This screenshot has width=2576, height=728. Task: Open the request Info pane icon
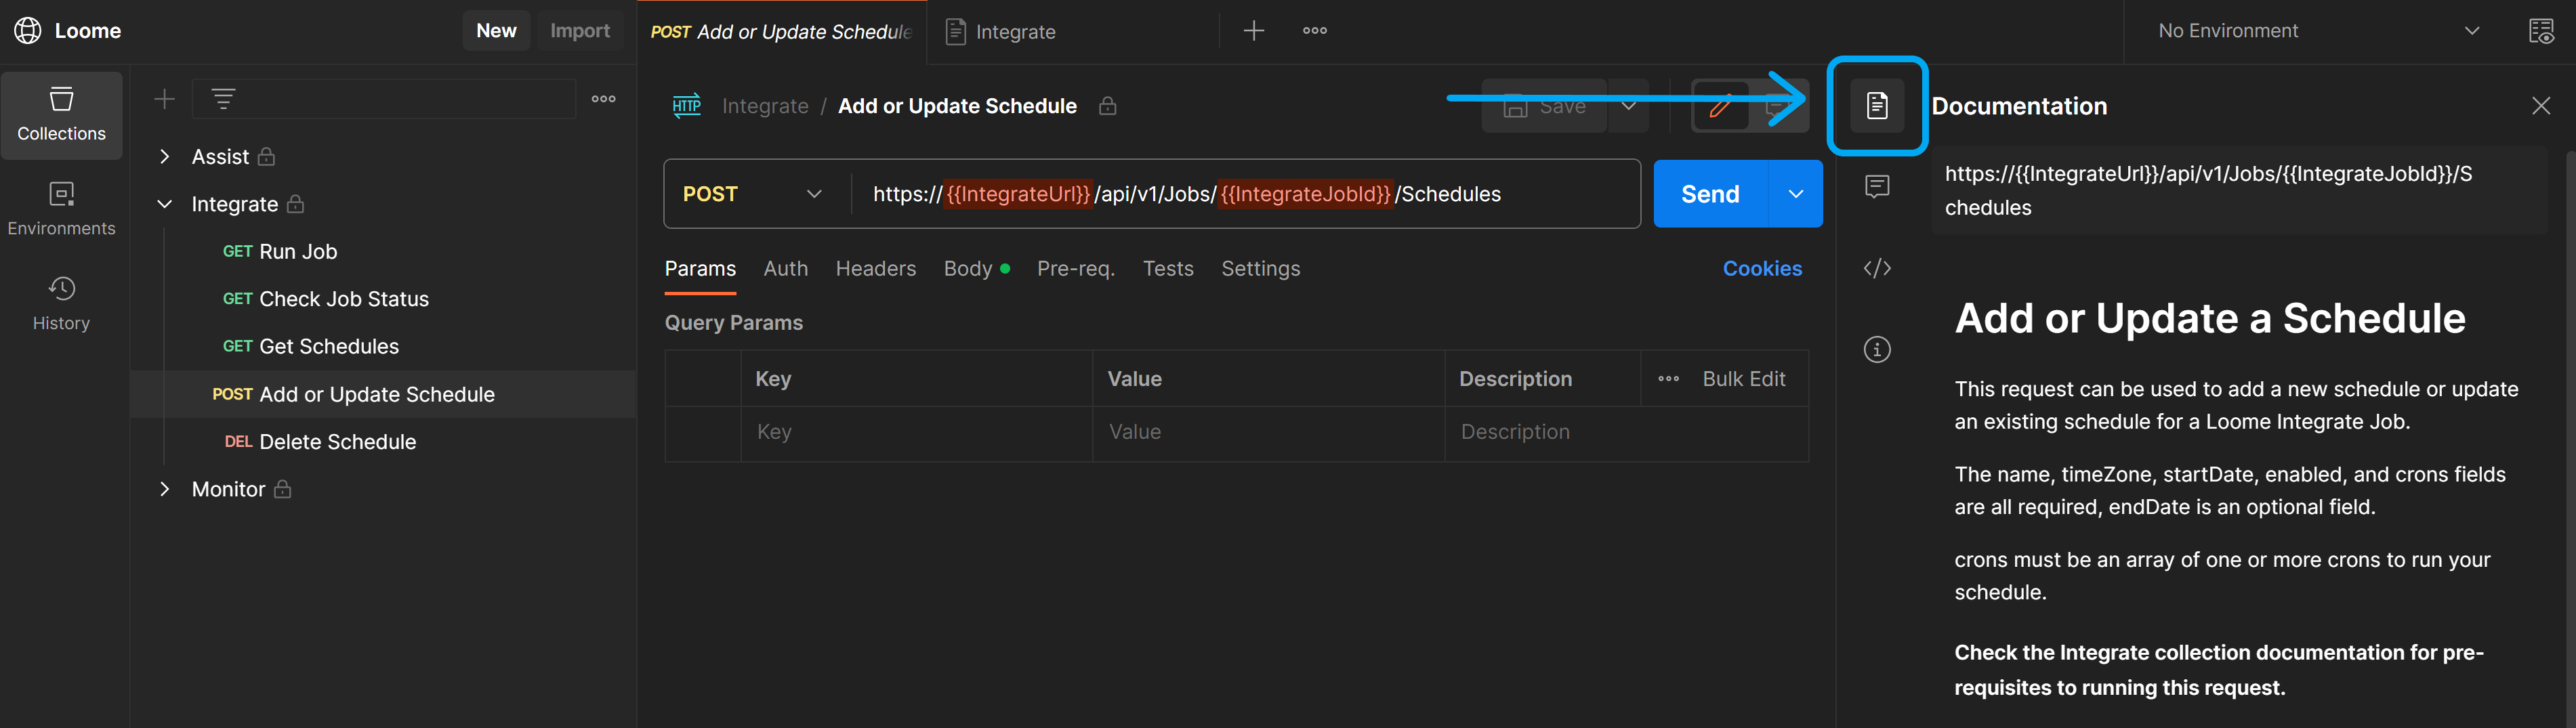[x=1877, y=349]
